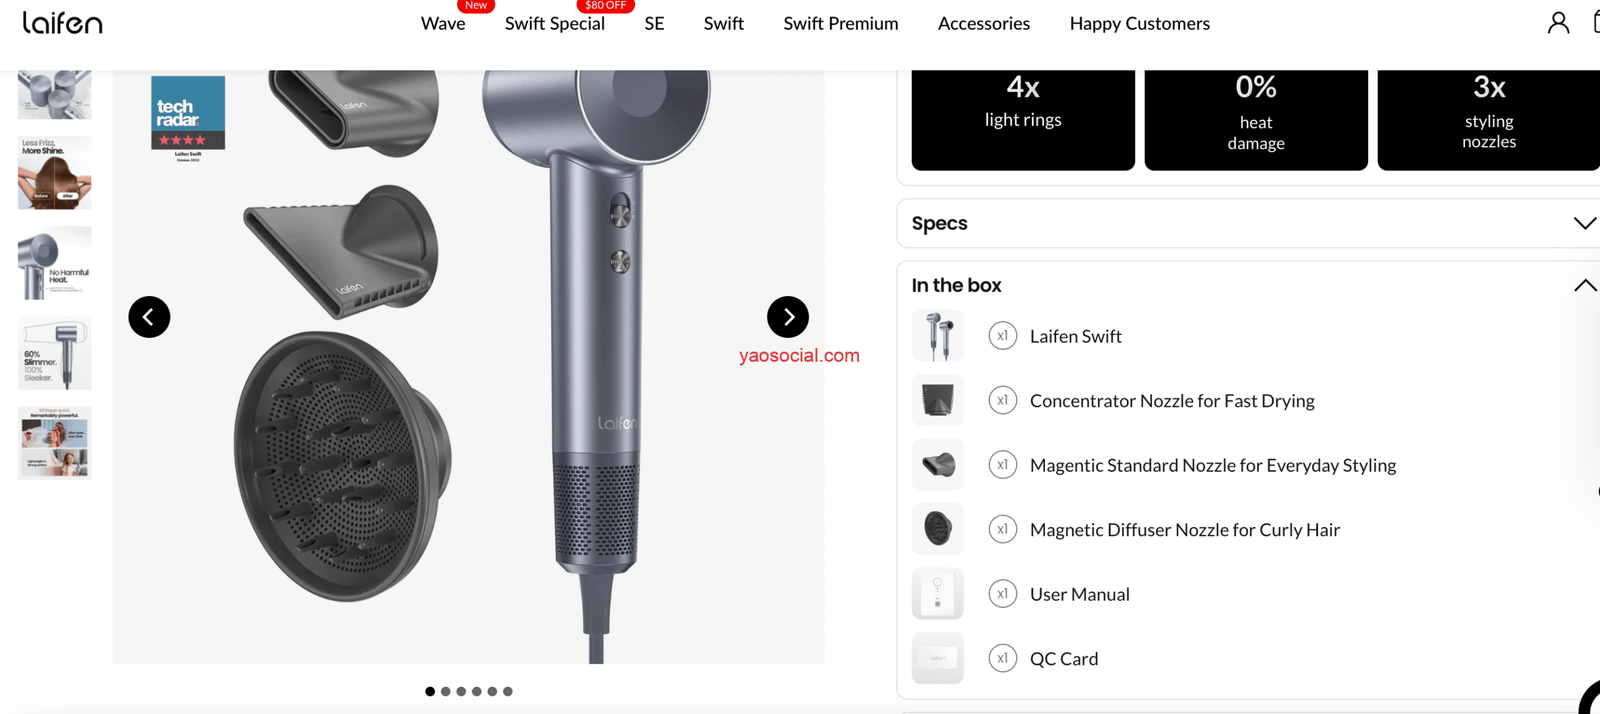The width and height of the screenshot is (1600, 714).
Task: Open the Wave menu item
Action: tap(443, 23)
